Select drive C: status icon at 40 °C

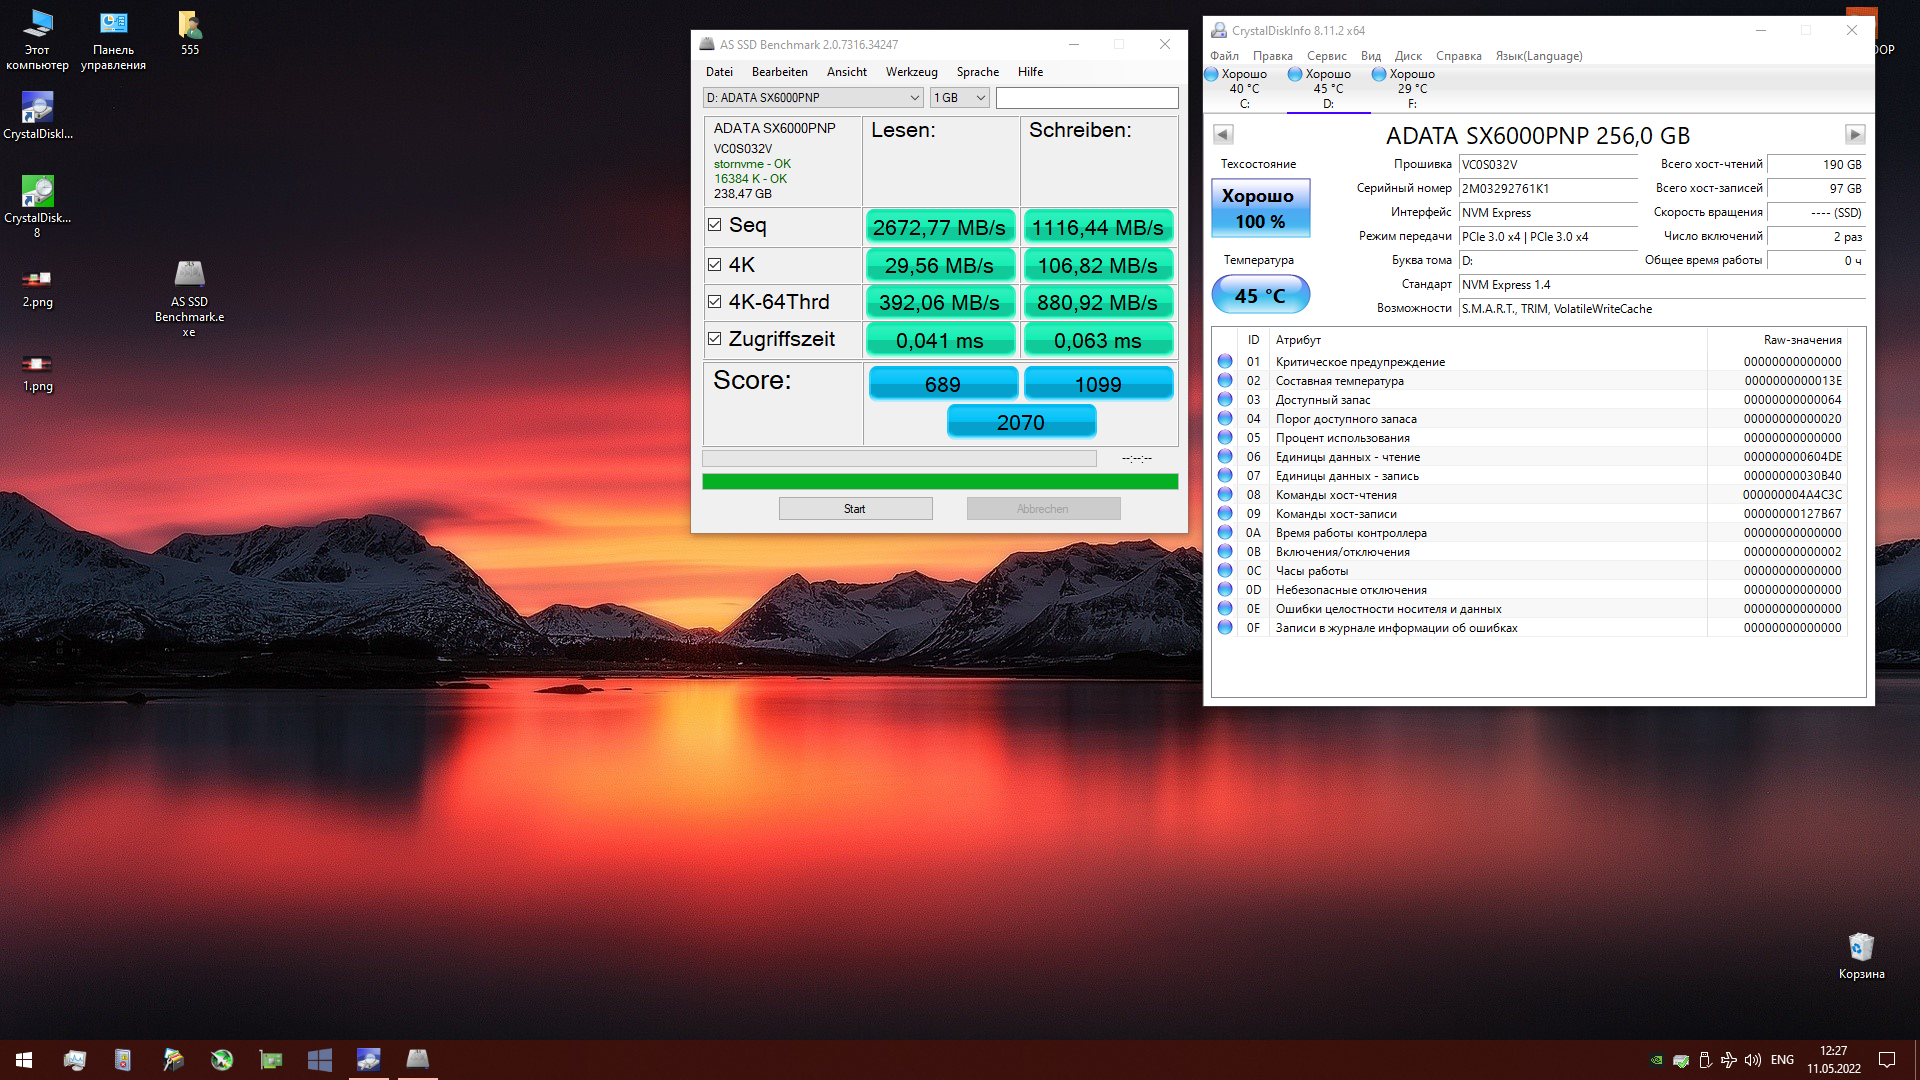[x=1212, y=74]
